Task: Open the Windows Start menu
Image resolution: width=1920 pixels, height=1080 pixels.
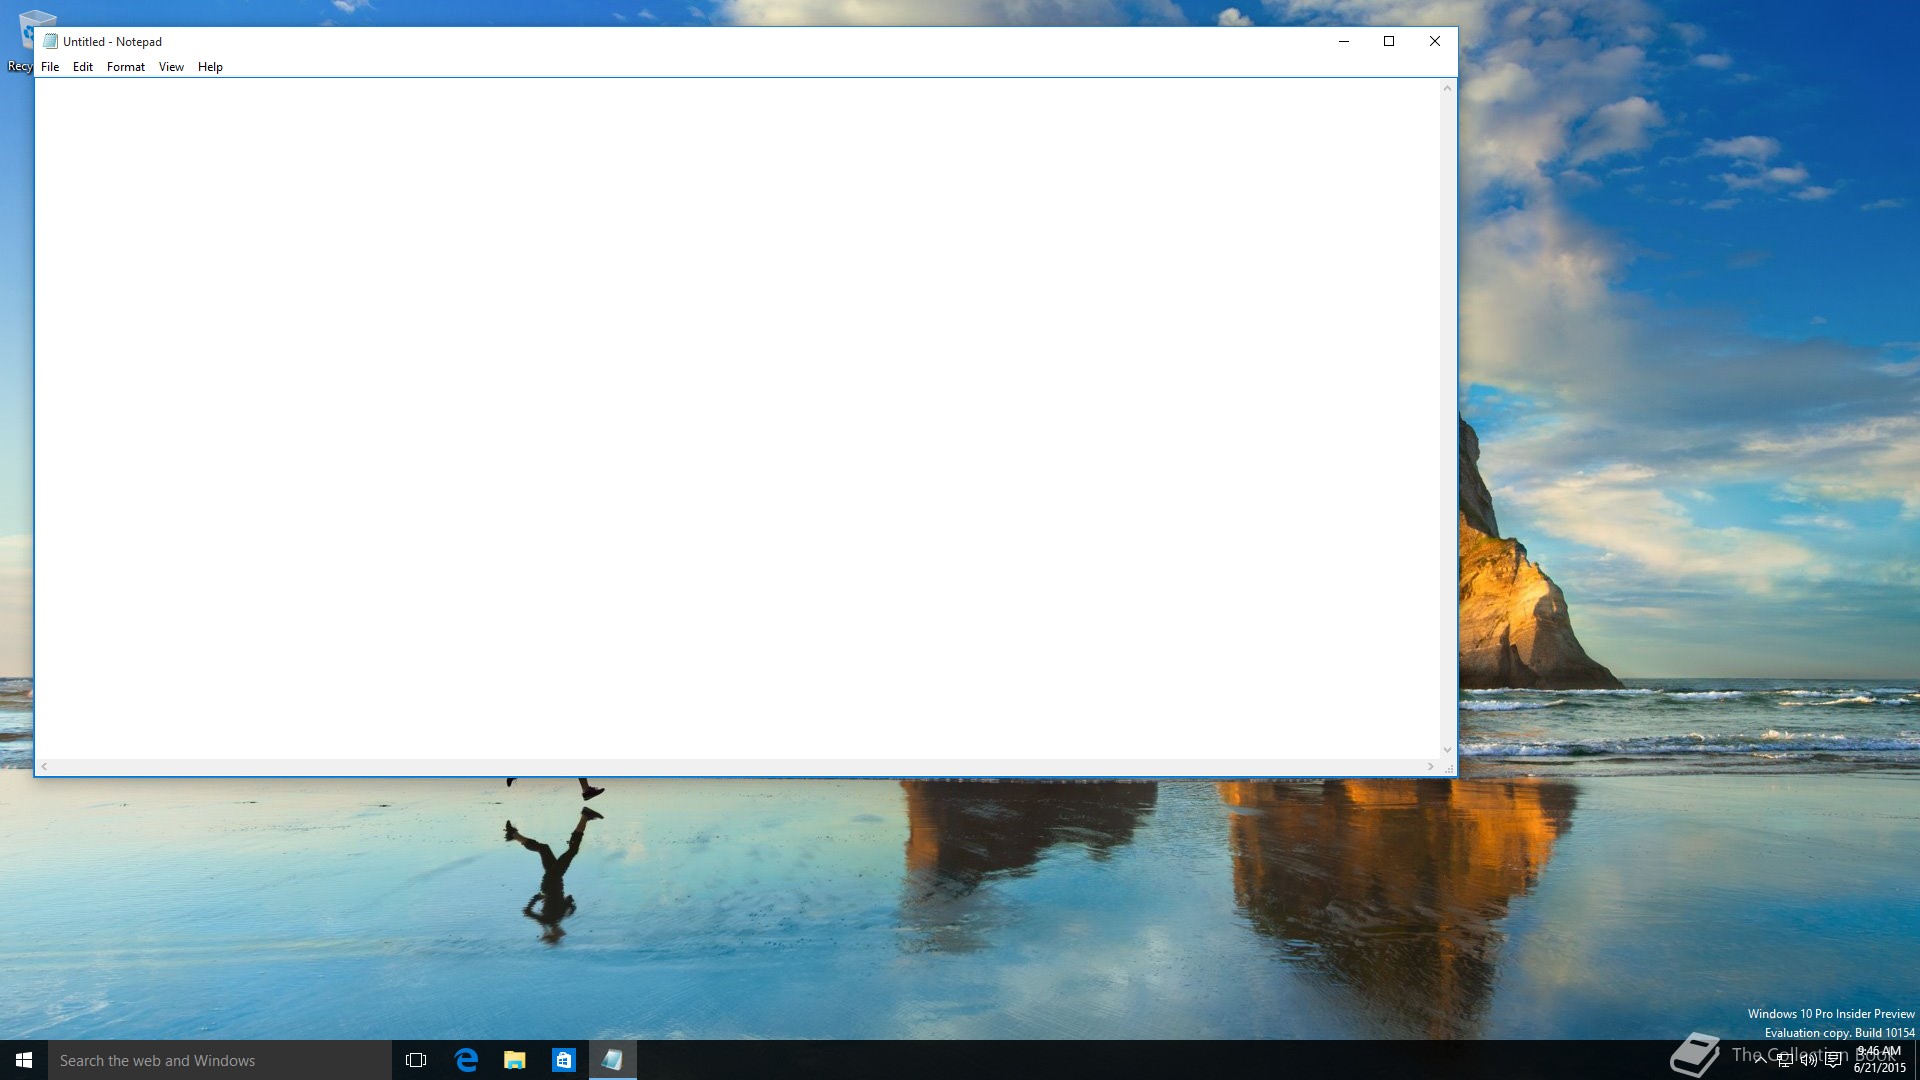Action: pos(24,1060)
